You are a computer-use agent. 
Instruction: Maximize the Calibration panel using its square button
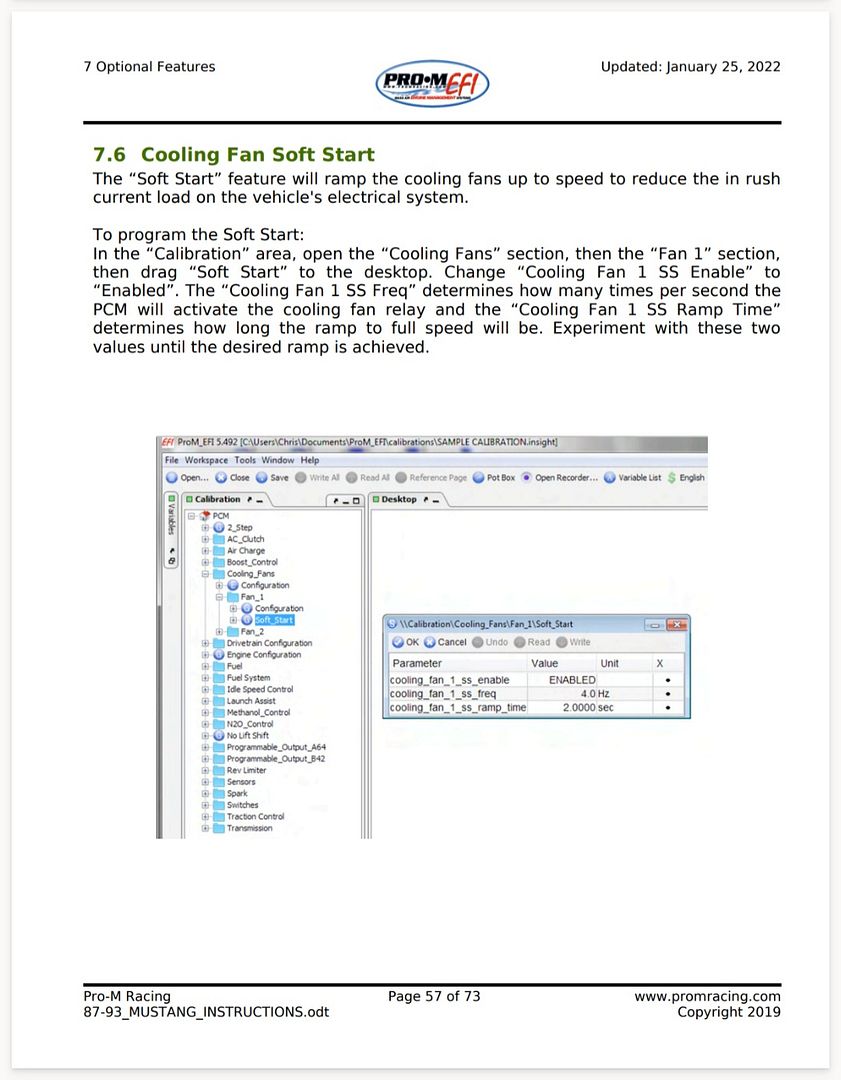[355, 501]
